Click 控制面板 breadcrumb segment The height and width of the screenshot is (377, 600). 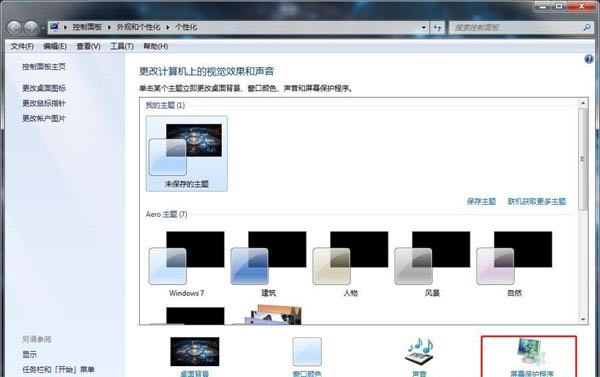pos(87,27)
